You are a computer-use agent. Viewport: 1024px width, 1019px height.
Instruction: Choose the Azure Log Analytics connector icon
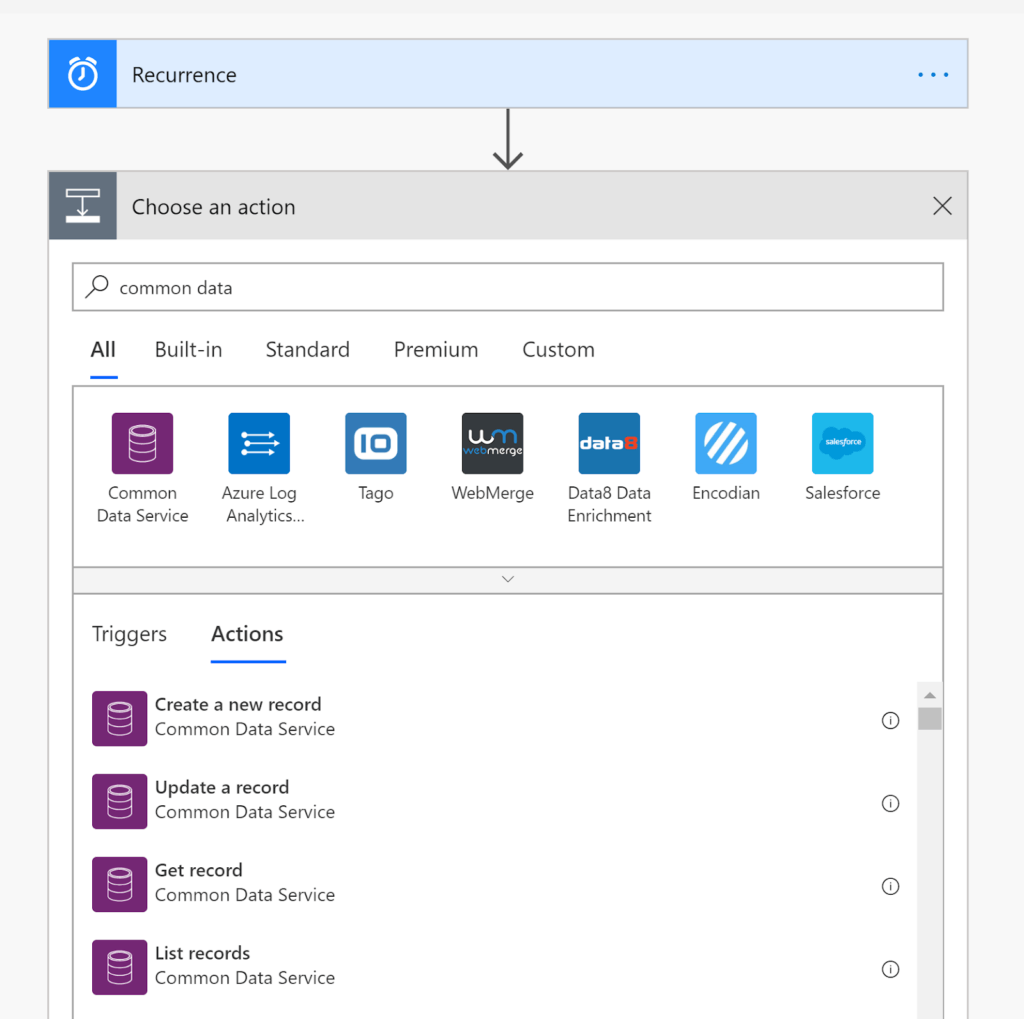[x=259, y=443]
